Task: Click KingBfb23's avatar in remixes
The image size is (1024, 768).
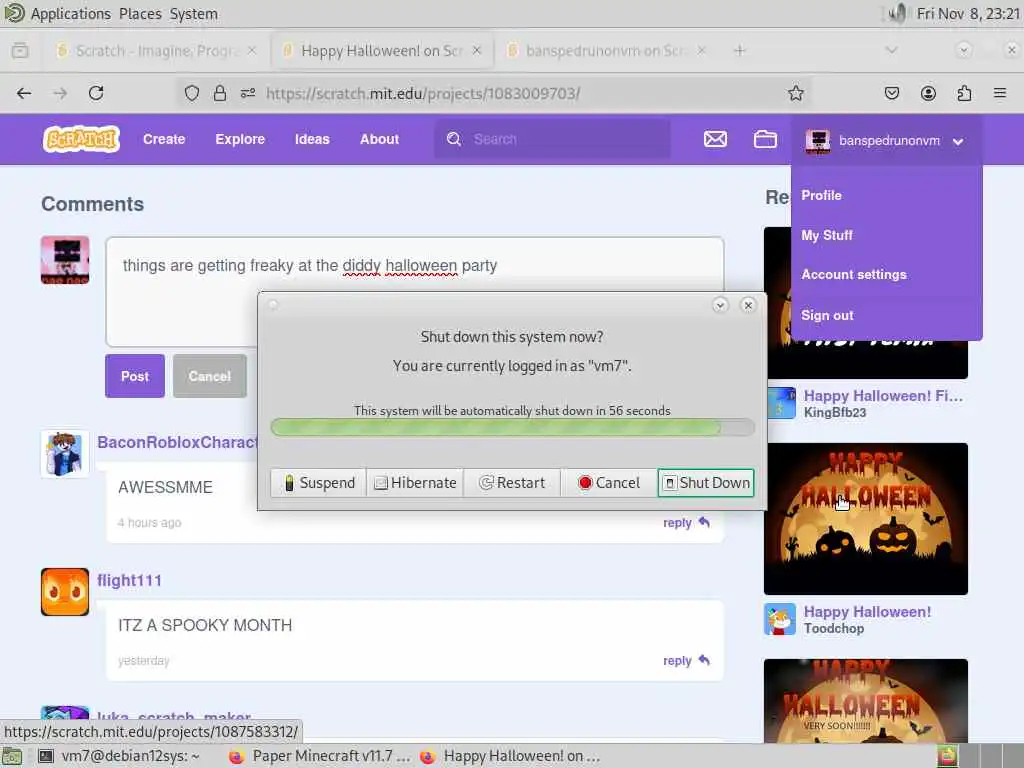Action: coord(780,403)
